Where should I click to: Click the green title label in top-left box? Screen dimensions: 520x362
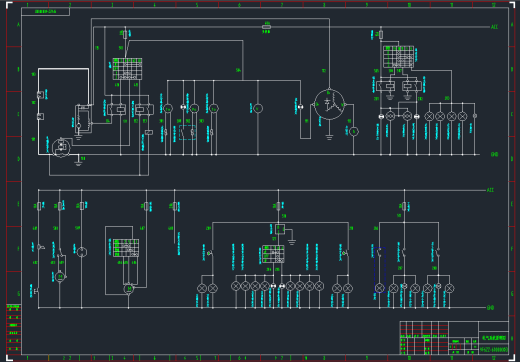(46, 12)
